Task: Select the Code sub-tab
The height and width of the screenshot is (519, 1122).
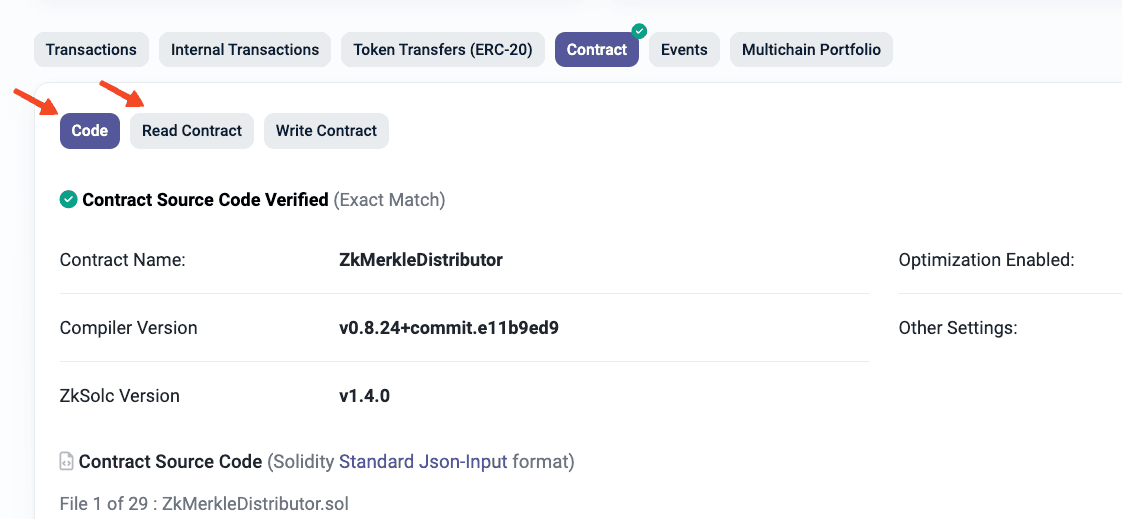Action: point(90,131)
